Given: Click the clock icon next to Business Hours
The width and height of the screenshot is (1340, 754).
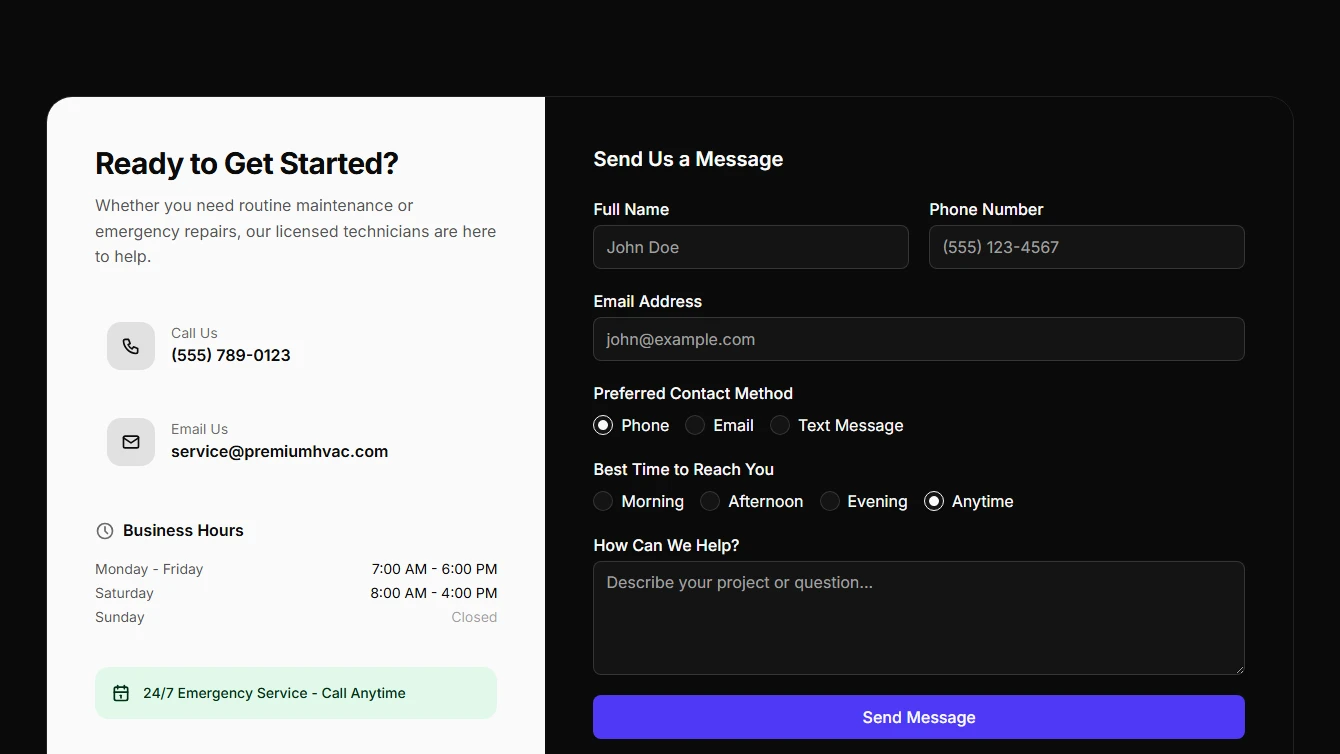Looking at the screenshot, I should tap(105, 531).
